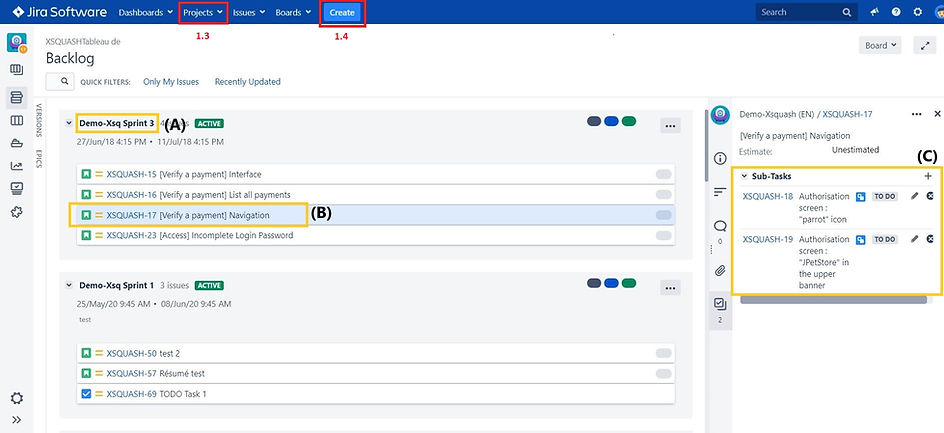Toggle the Recently Updated quick filter
This screenshot has height=433, width=944.
(x=247, y=82)
